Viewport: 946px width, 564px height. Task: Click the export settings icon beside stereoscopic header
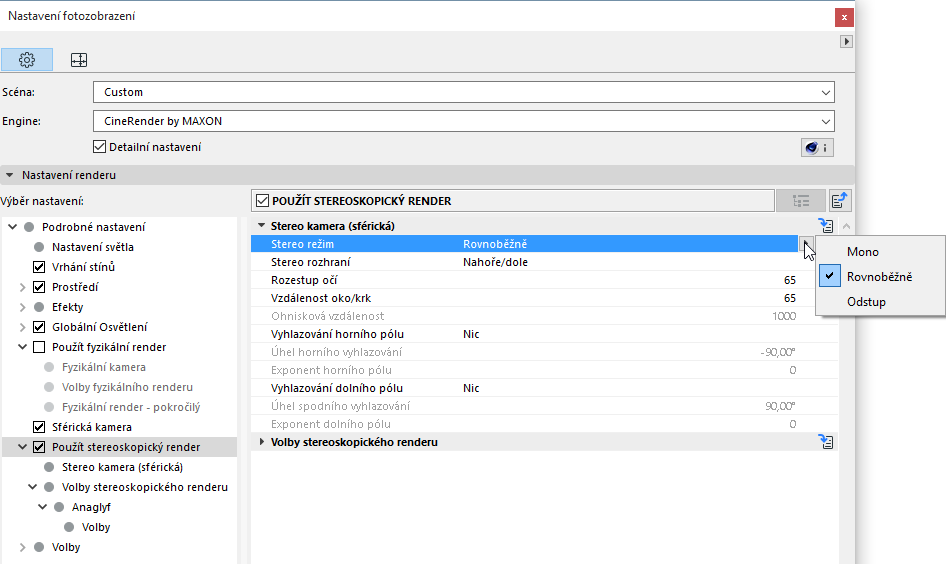pyautogui.click(x=841, y=201)
